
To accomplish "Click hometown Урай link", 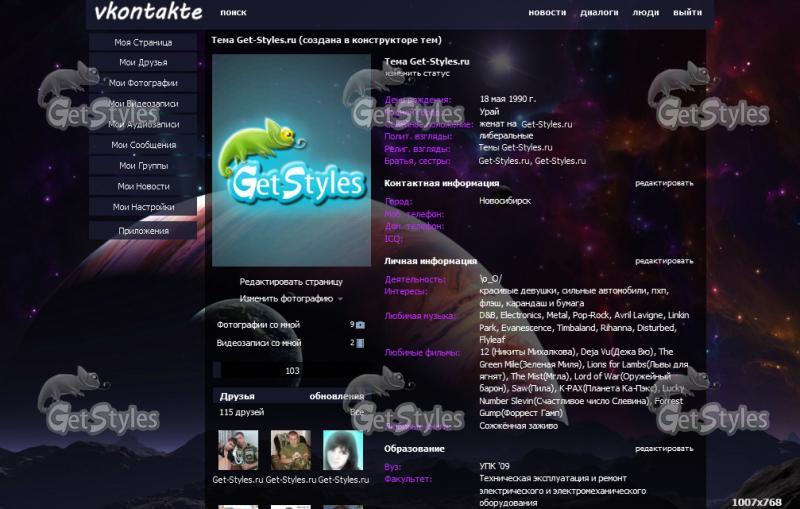I will tap(489, 112).
